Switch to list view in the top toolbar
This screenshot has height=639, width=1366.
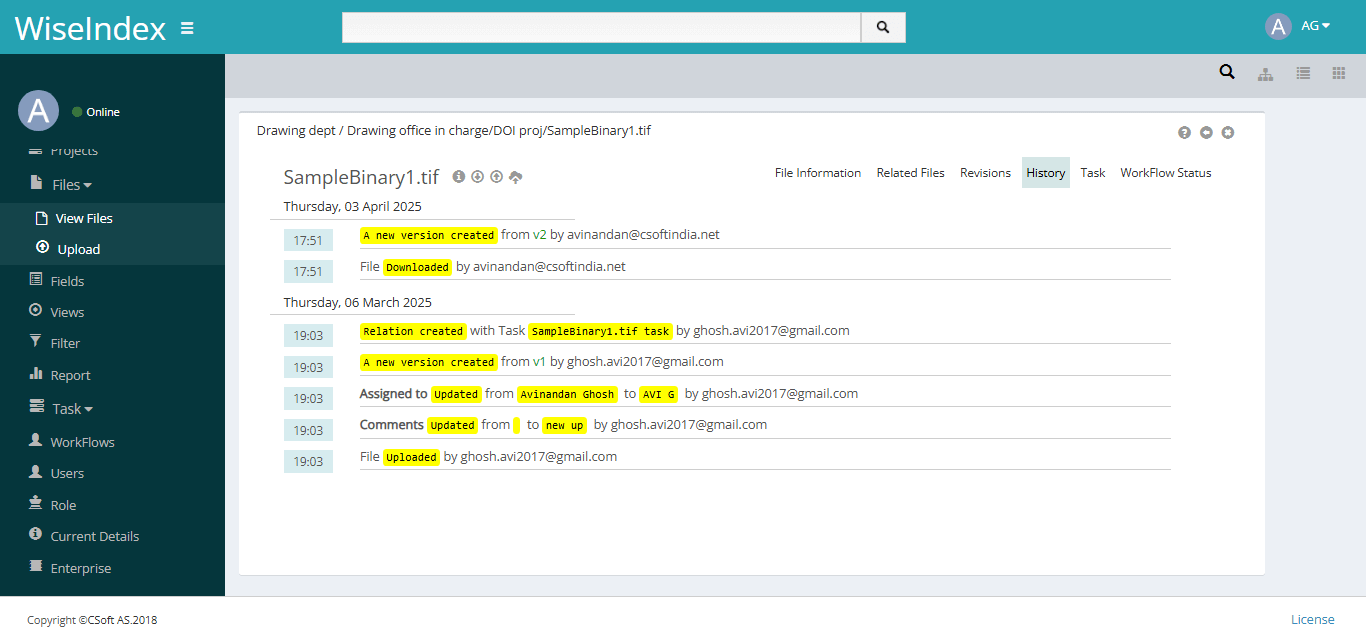pos(1302,72)
